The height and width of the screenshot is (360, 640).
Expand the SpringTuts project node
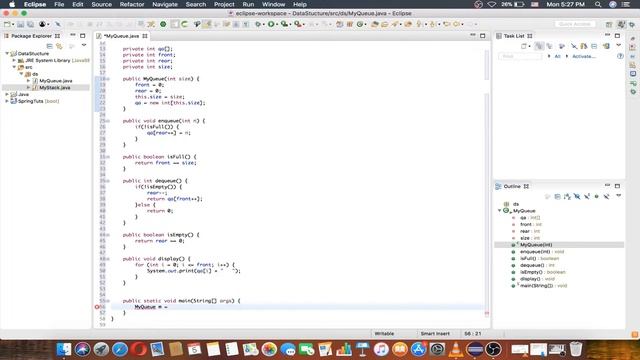7,101
